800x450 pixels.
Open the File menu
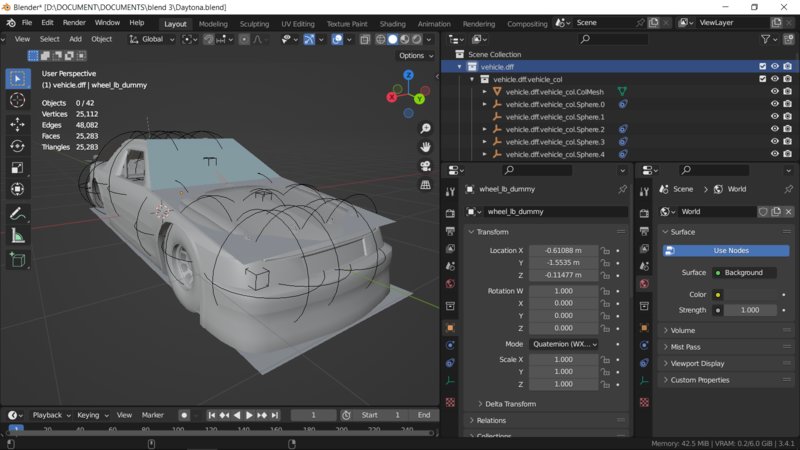point(27,23)
